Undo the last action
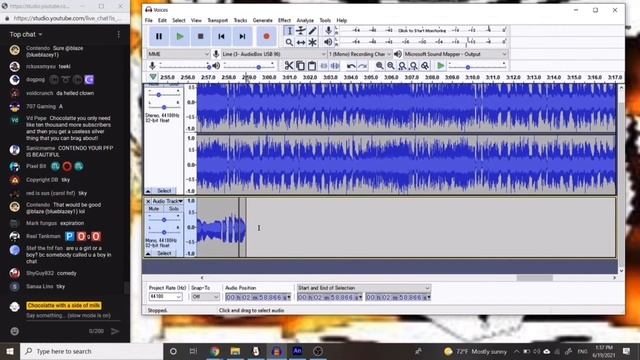 click(351, 66)
